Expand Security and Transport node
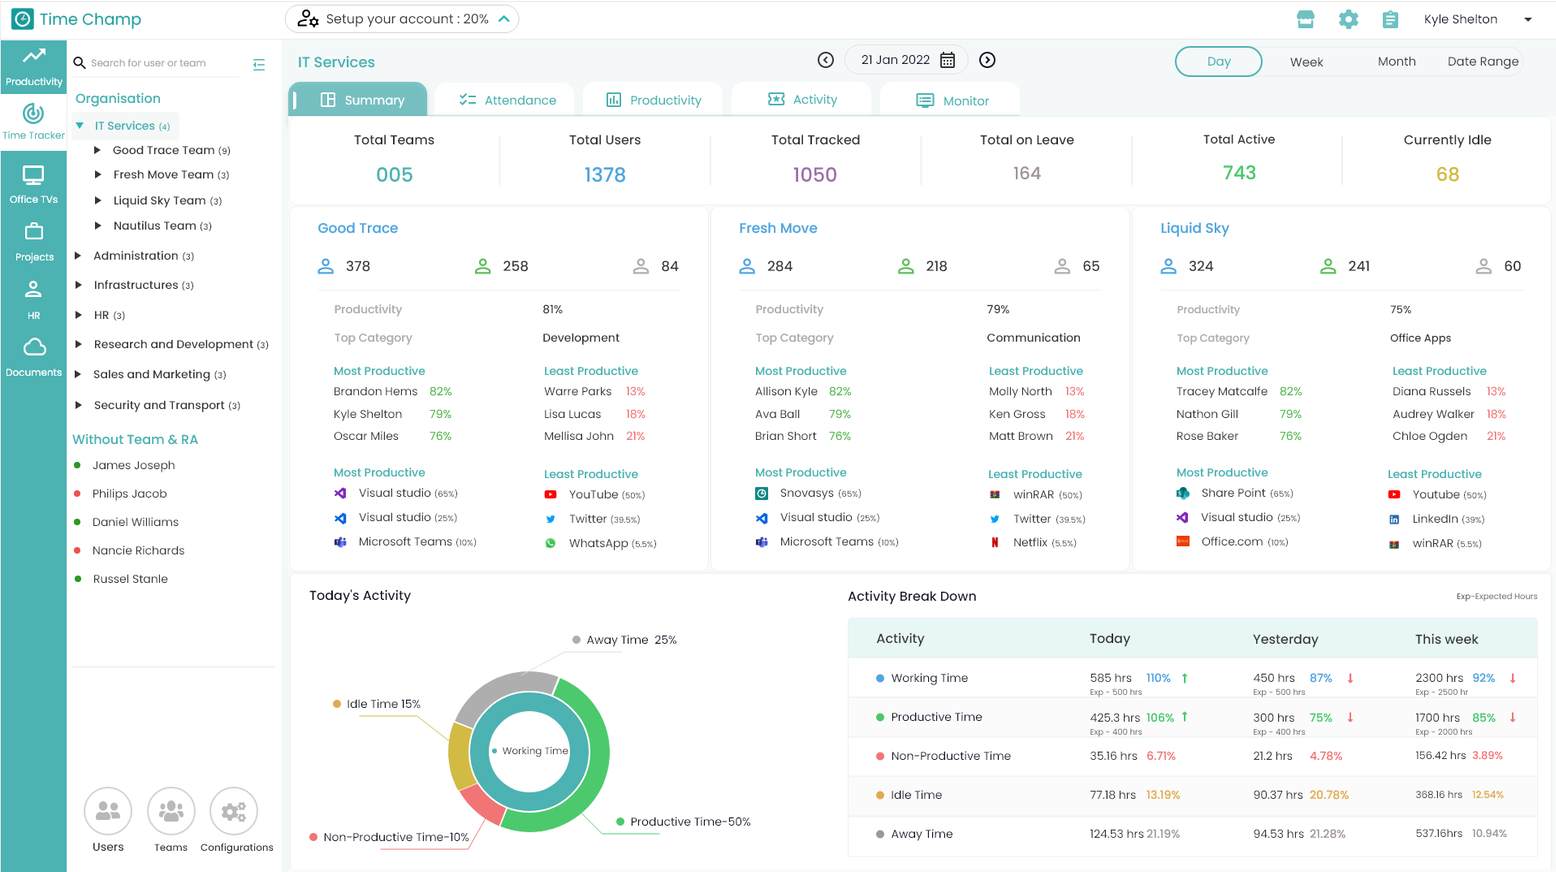 (78, 405)
